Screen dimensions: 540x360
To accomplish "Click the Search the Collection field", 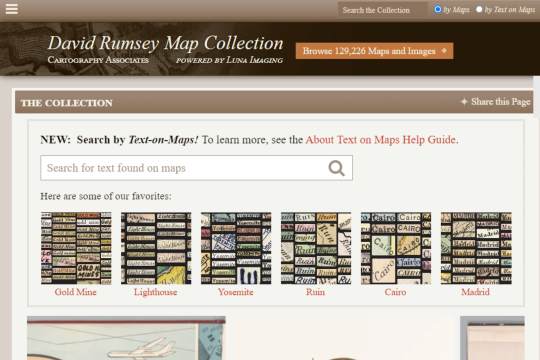I will tap(382, 10).
